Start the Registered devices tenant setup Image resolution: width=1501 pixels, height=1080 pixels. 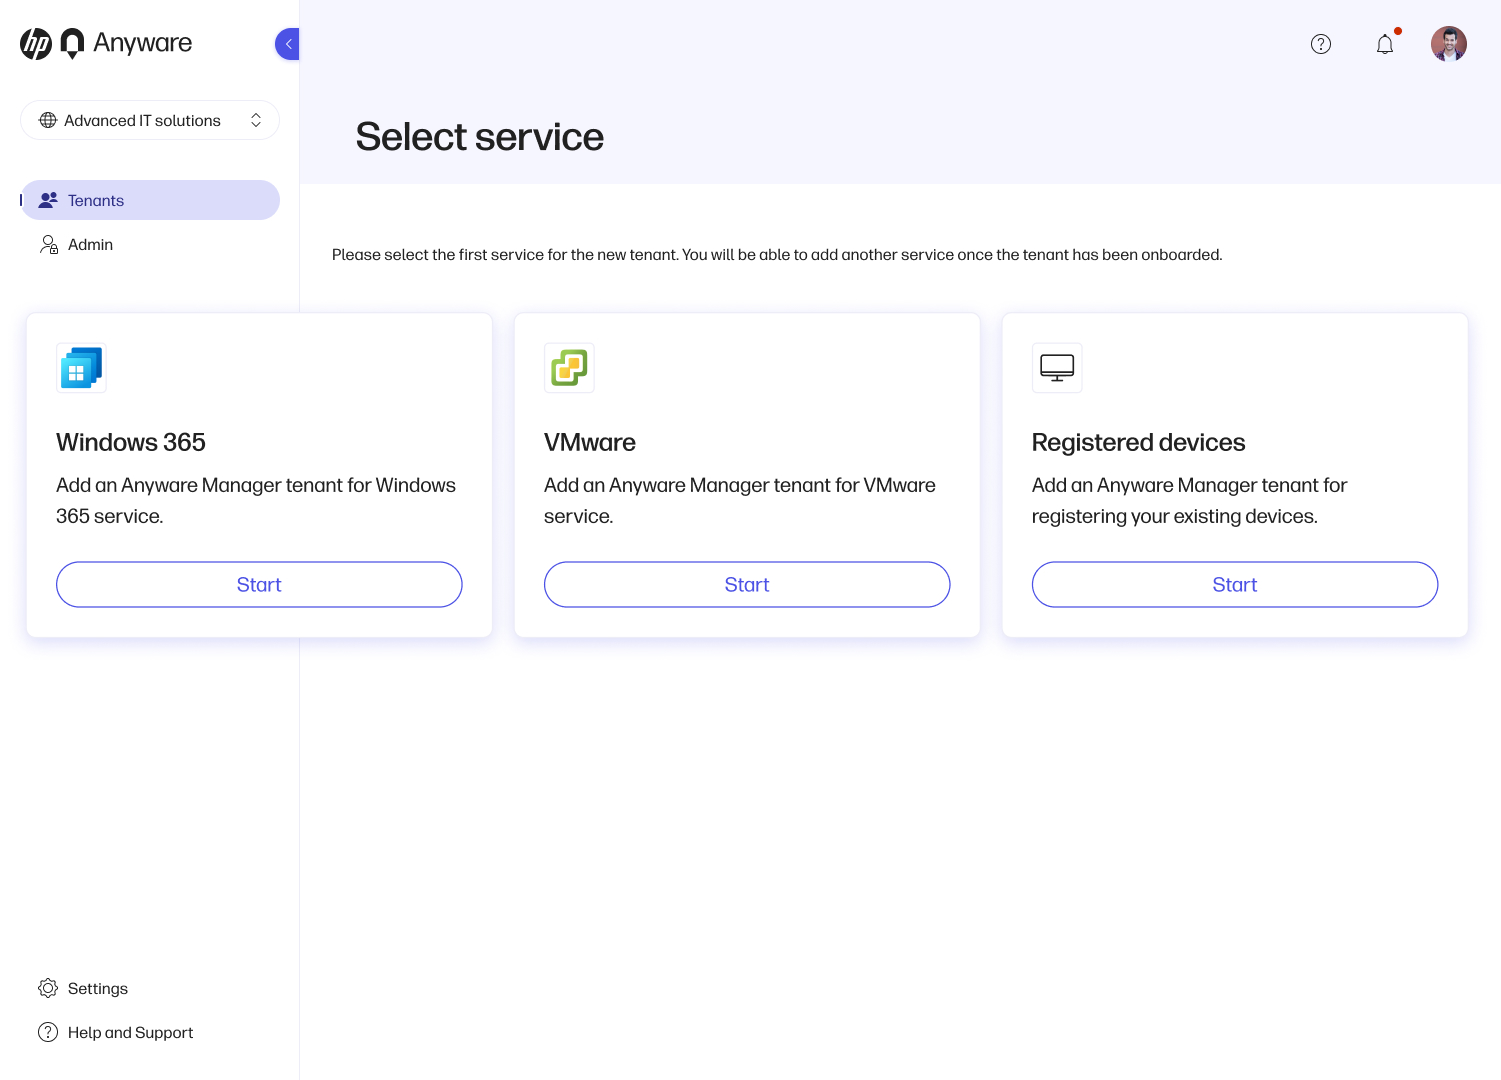point(1235,585)
